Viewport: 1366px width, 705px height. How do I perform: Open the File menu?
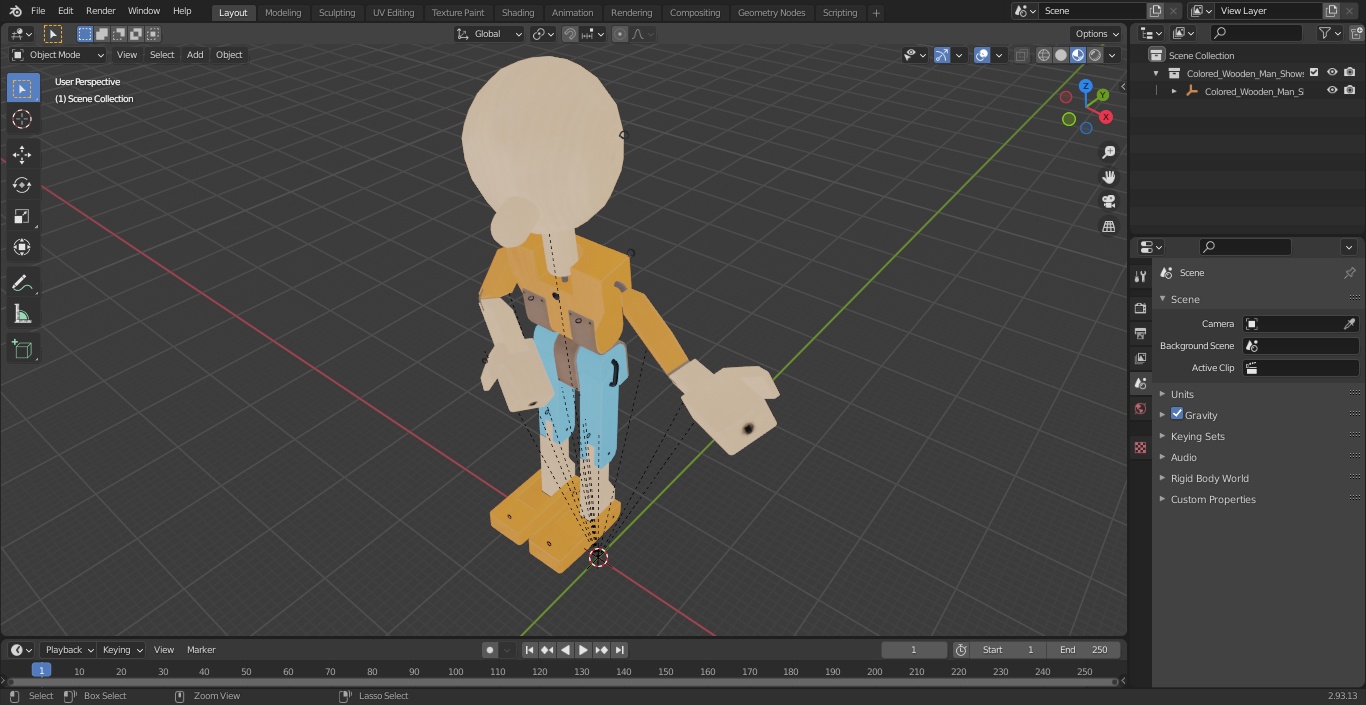38,11
